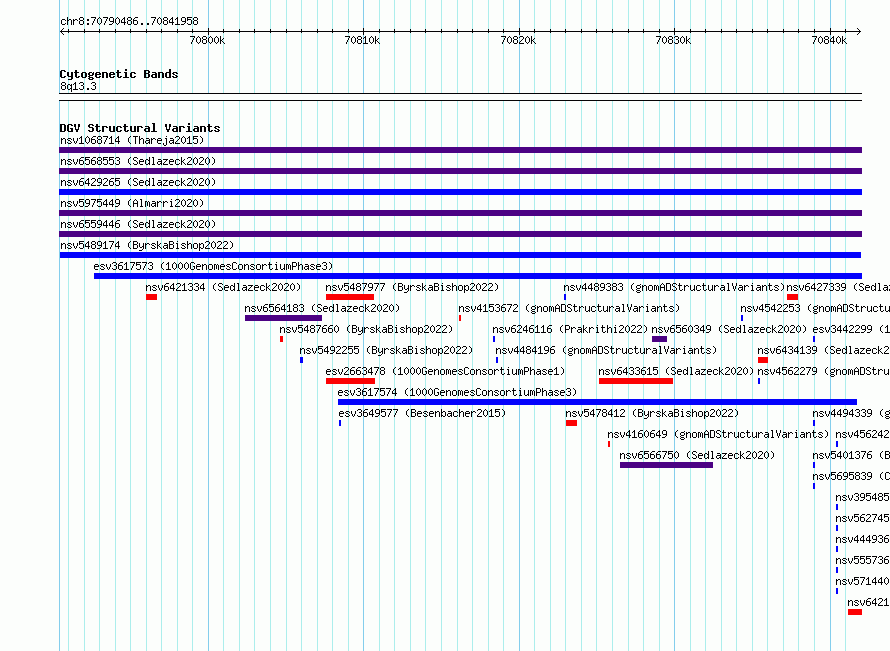
Task: Open esv3617573 (1000GenomesConsortiumPhase3) label
Action: [213, 266]
